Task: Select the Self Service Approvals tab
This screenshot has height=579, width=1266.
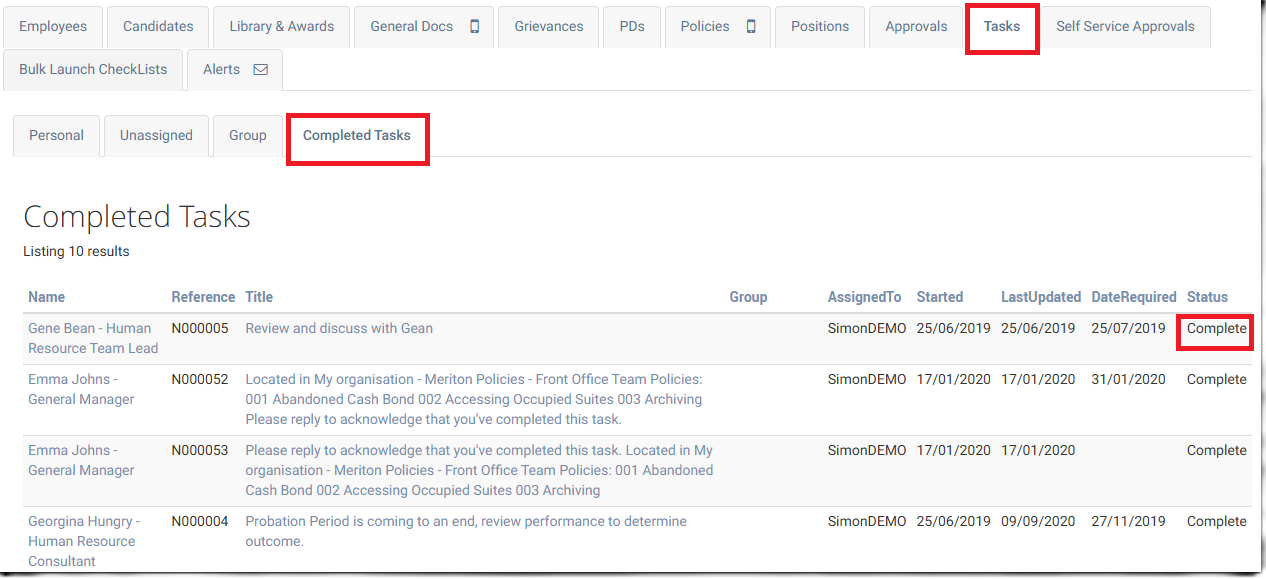Action: pyautogui.click(x=1125, y=27)
